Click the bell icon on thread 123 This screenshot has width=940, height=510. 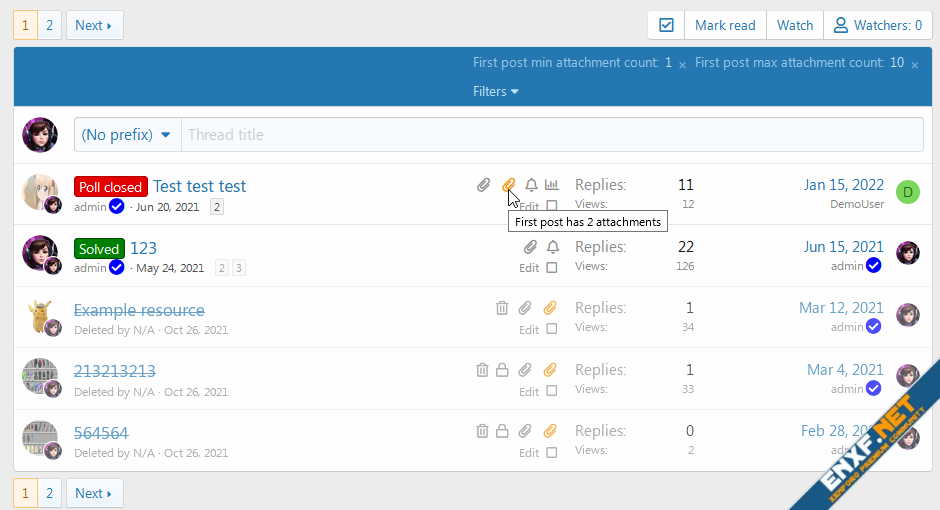pyautogui.click(x=552, y=247)
